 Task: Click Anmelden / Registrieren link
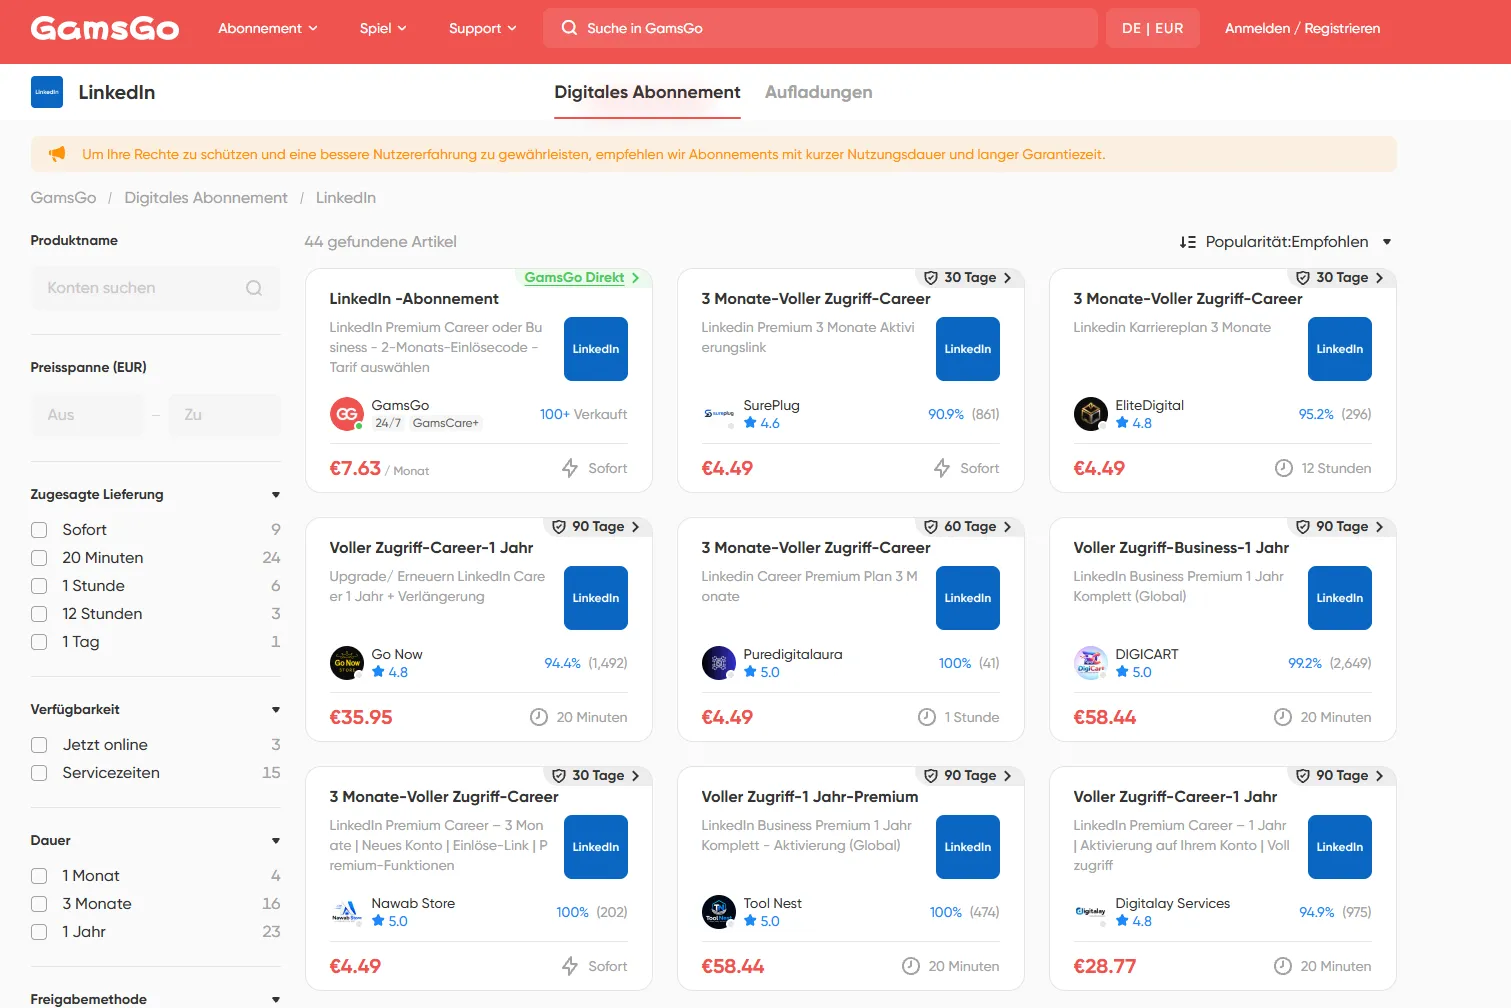click(1302, 28)
